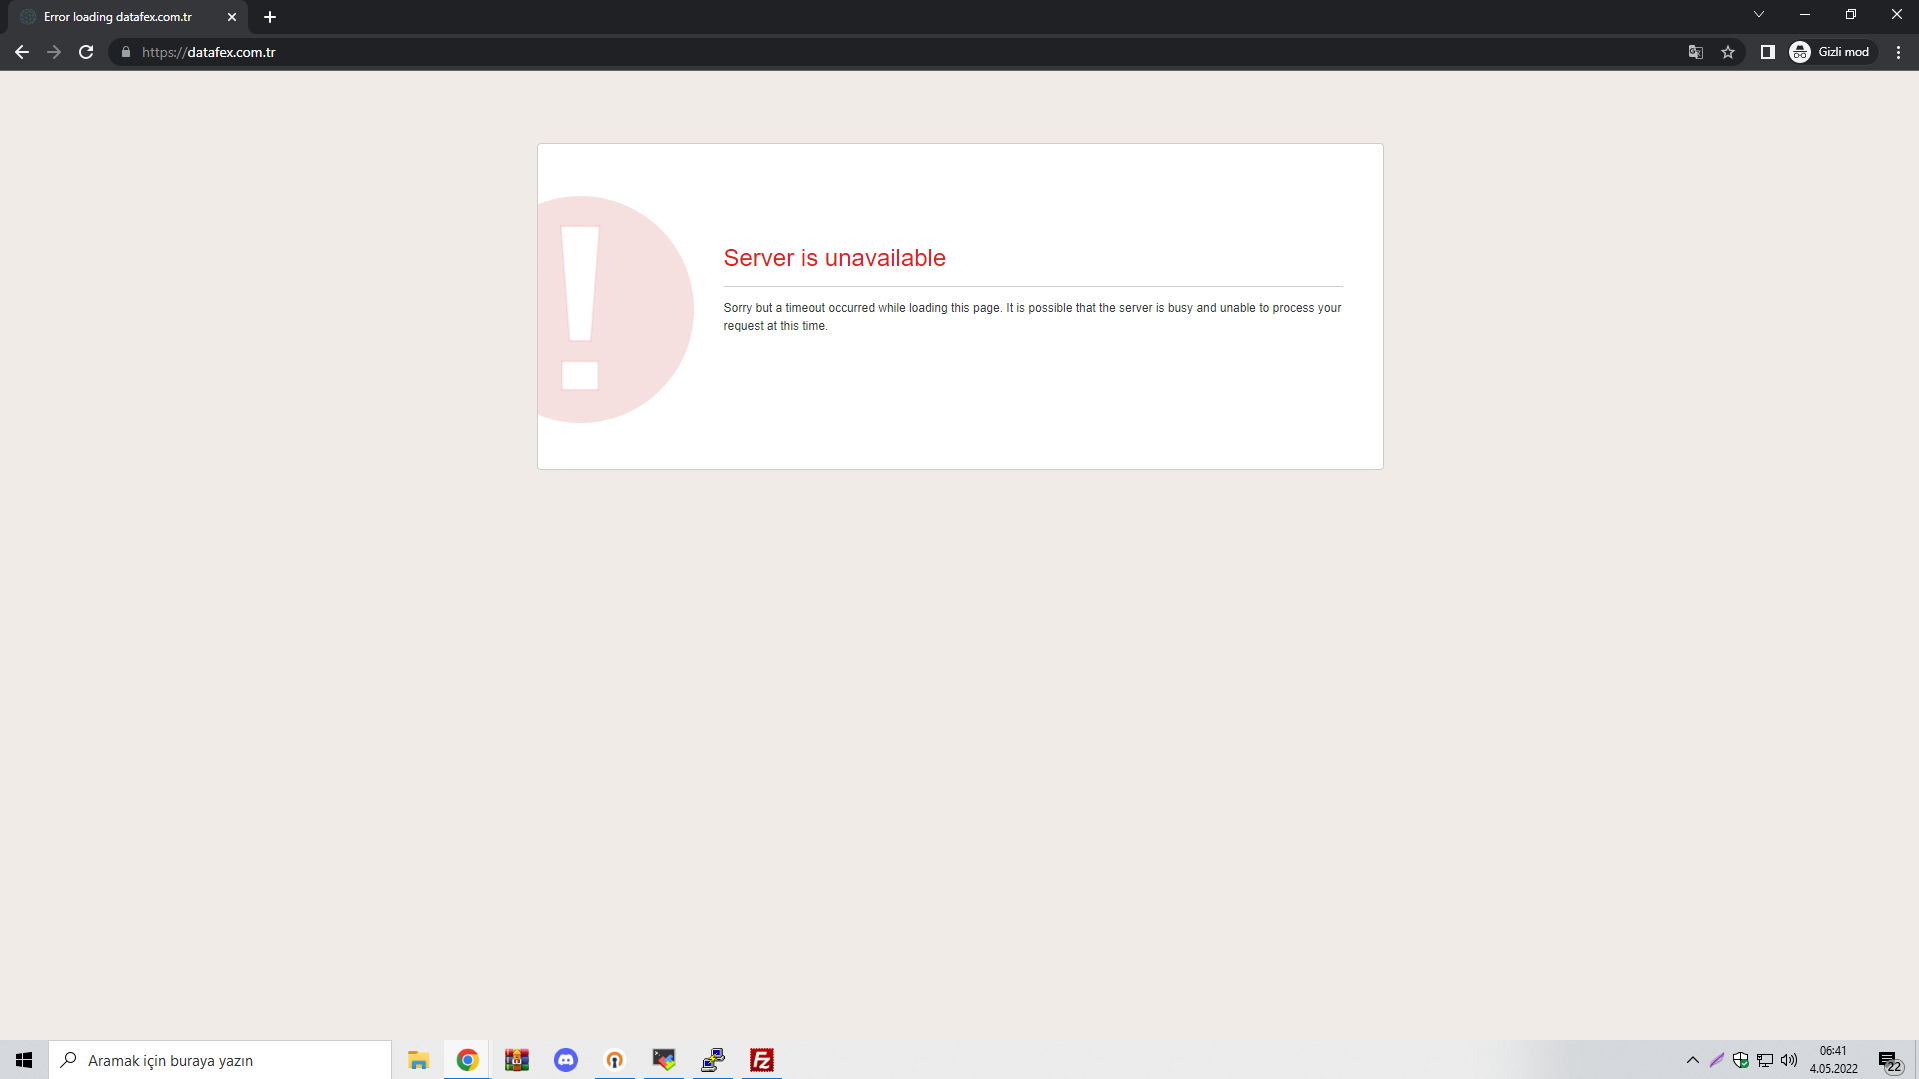The image size is (1919, 1079).
Task: Go back to the previous page
Action: pos(22,52)
